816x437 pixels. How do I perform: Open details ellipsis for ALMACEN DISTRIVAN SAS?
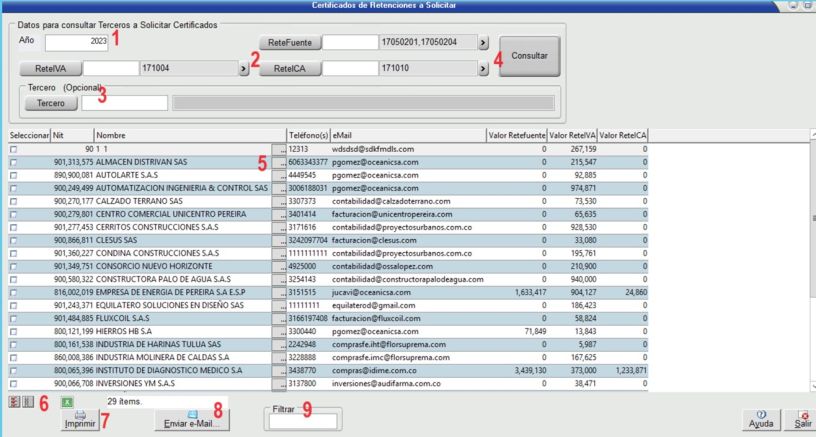(x=281, y=161)
